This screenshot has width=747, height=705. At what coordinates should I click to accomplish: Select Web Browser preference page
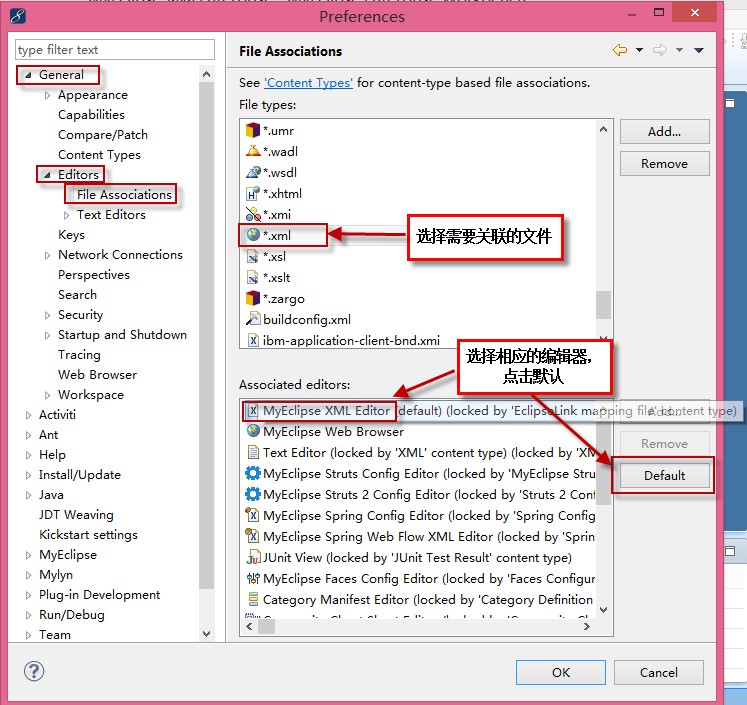[97, 375]
